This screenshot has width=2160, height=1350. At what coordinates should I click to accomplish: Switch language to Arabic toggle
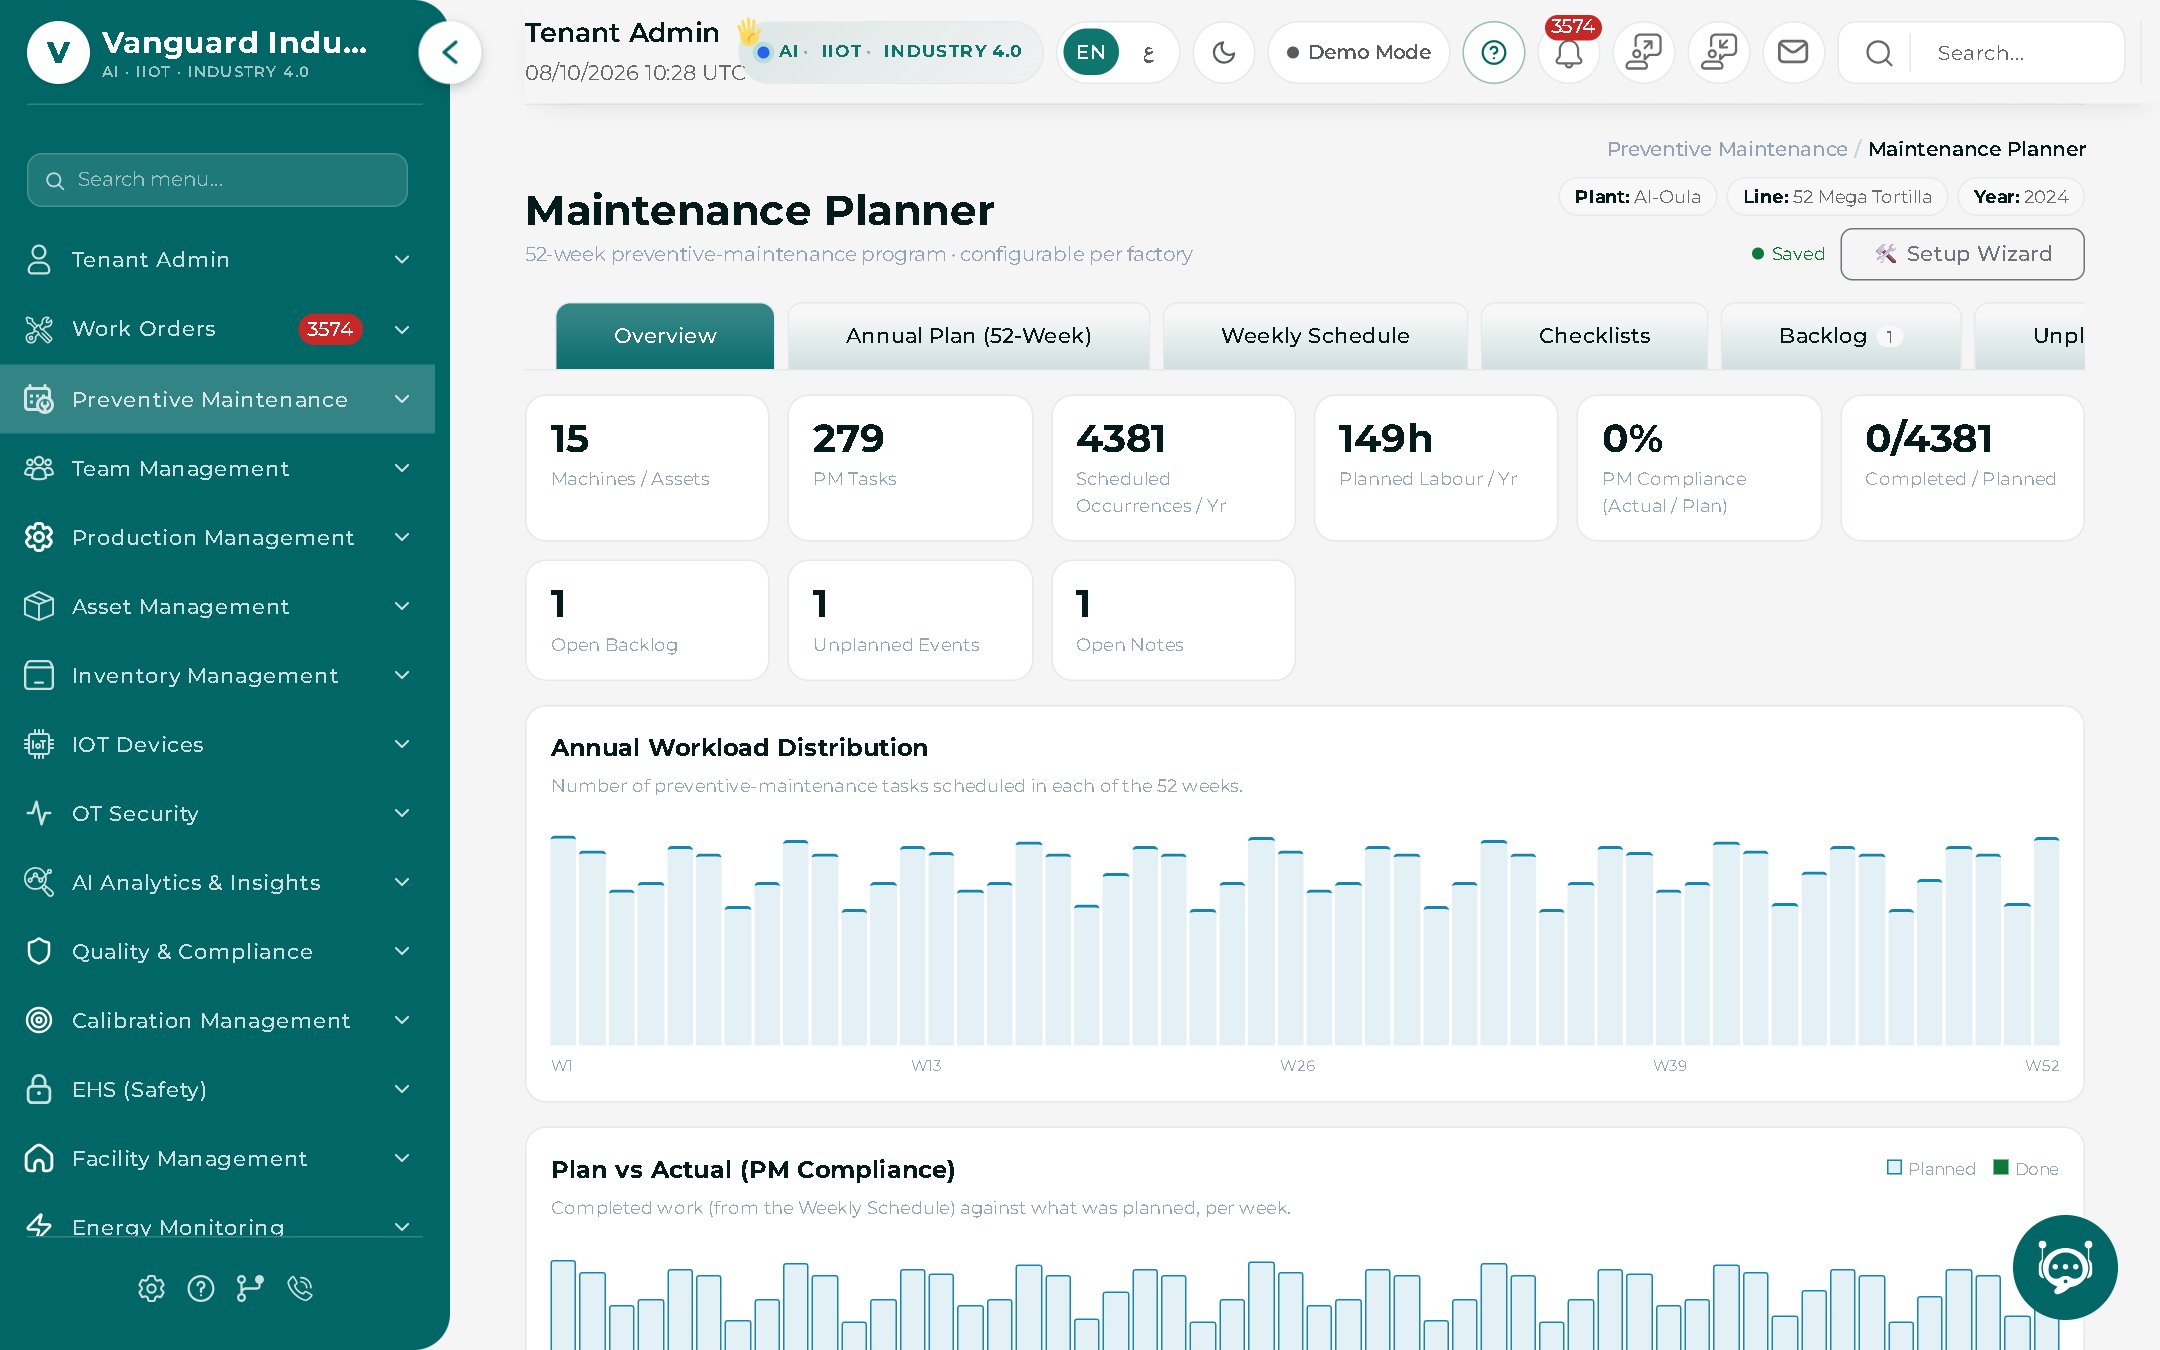(1148, 52)
